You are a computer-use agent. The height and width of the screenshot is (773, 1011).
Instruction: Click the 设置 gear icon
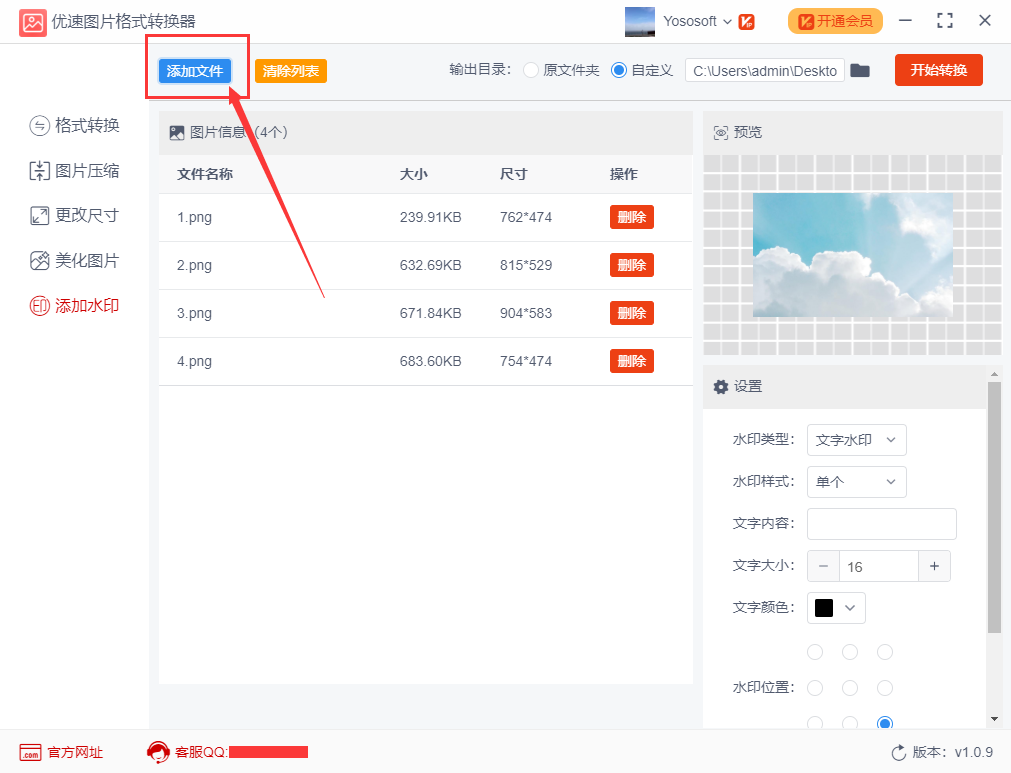(722, 387)
